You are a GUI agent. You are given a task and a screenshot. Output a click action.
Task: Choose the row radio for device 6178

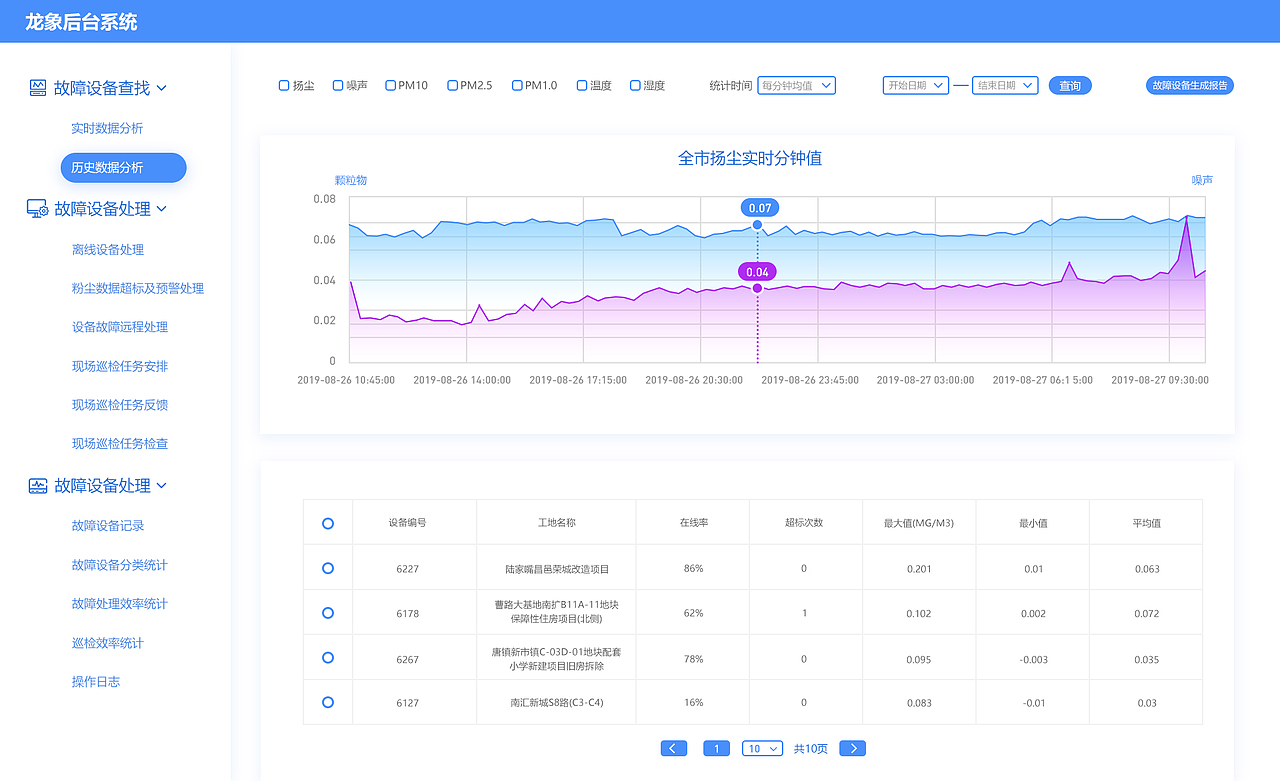pyautogui.click(x=328, y=613)
